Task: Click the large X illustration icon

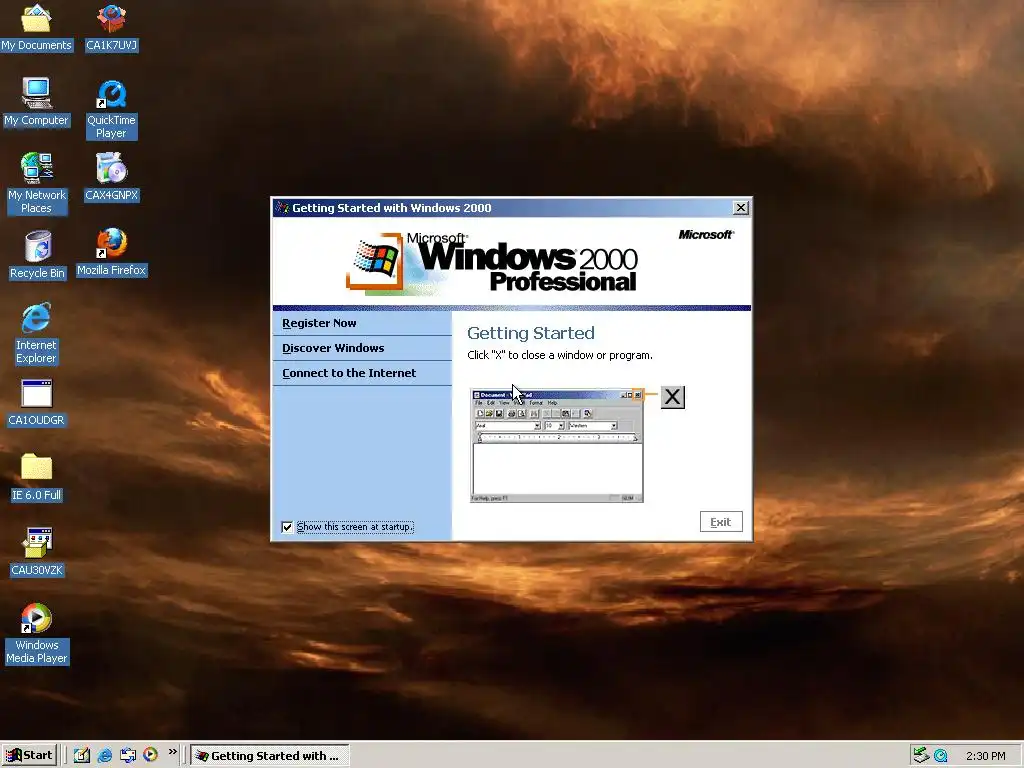Action: pos(673,397)
